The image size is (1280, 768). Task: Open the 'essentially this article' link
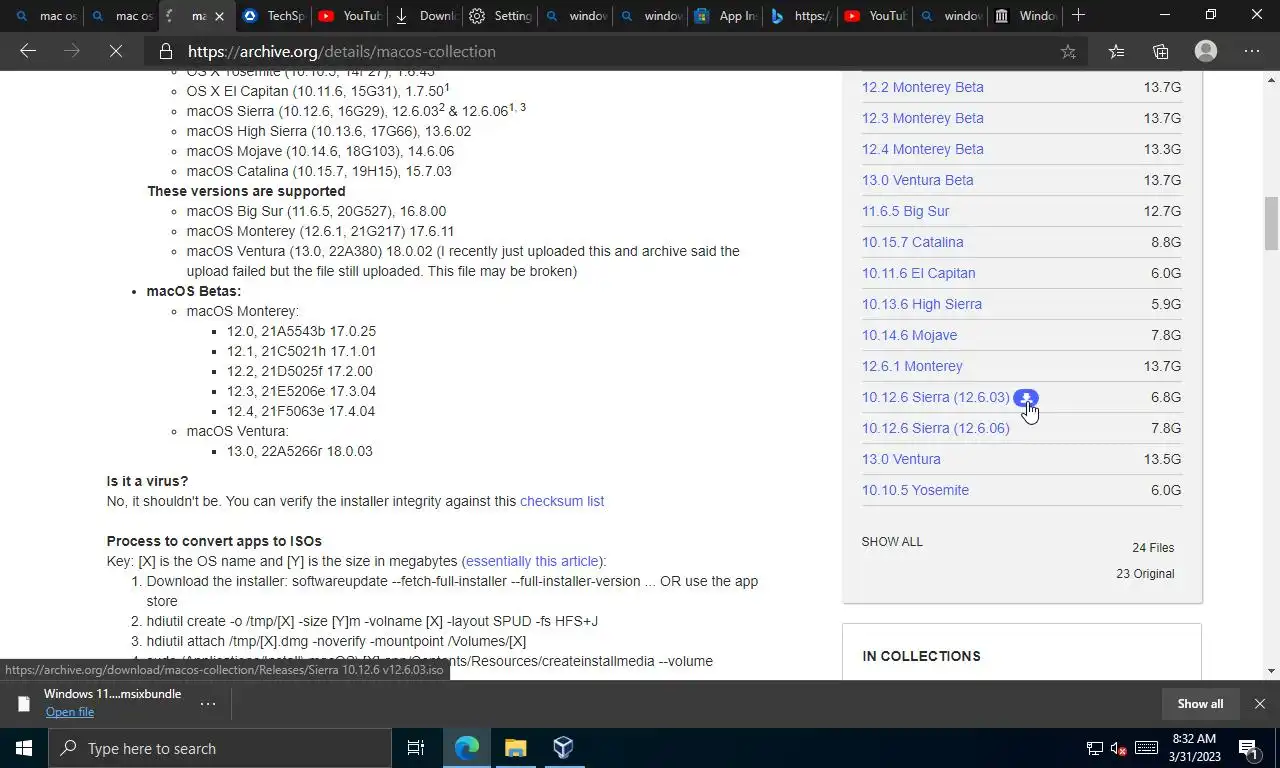(533, 561)
